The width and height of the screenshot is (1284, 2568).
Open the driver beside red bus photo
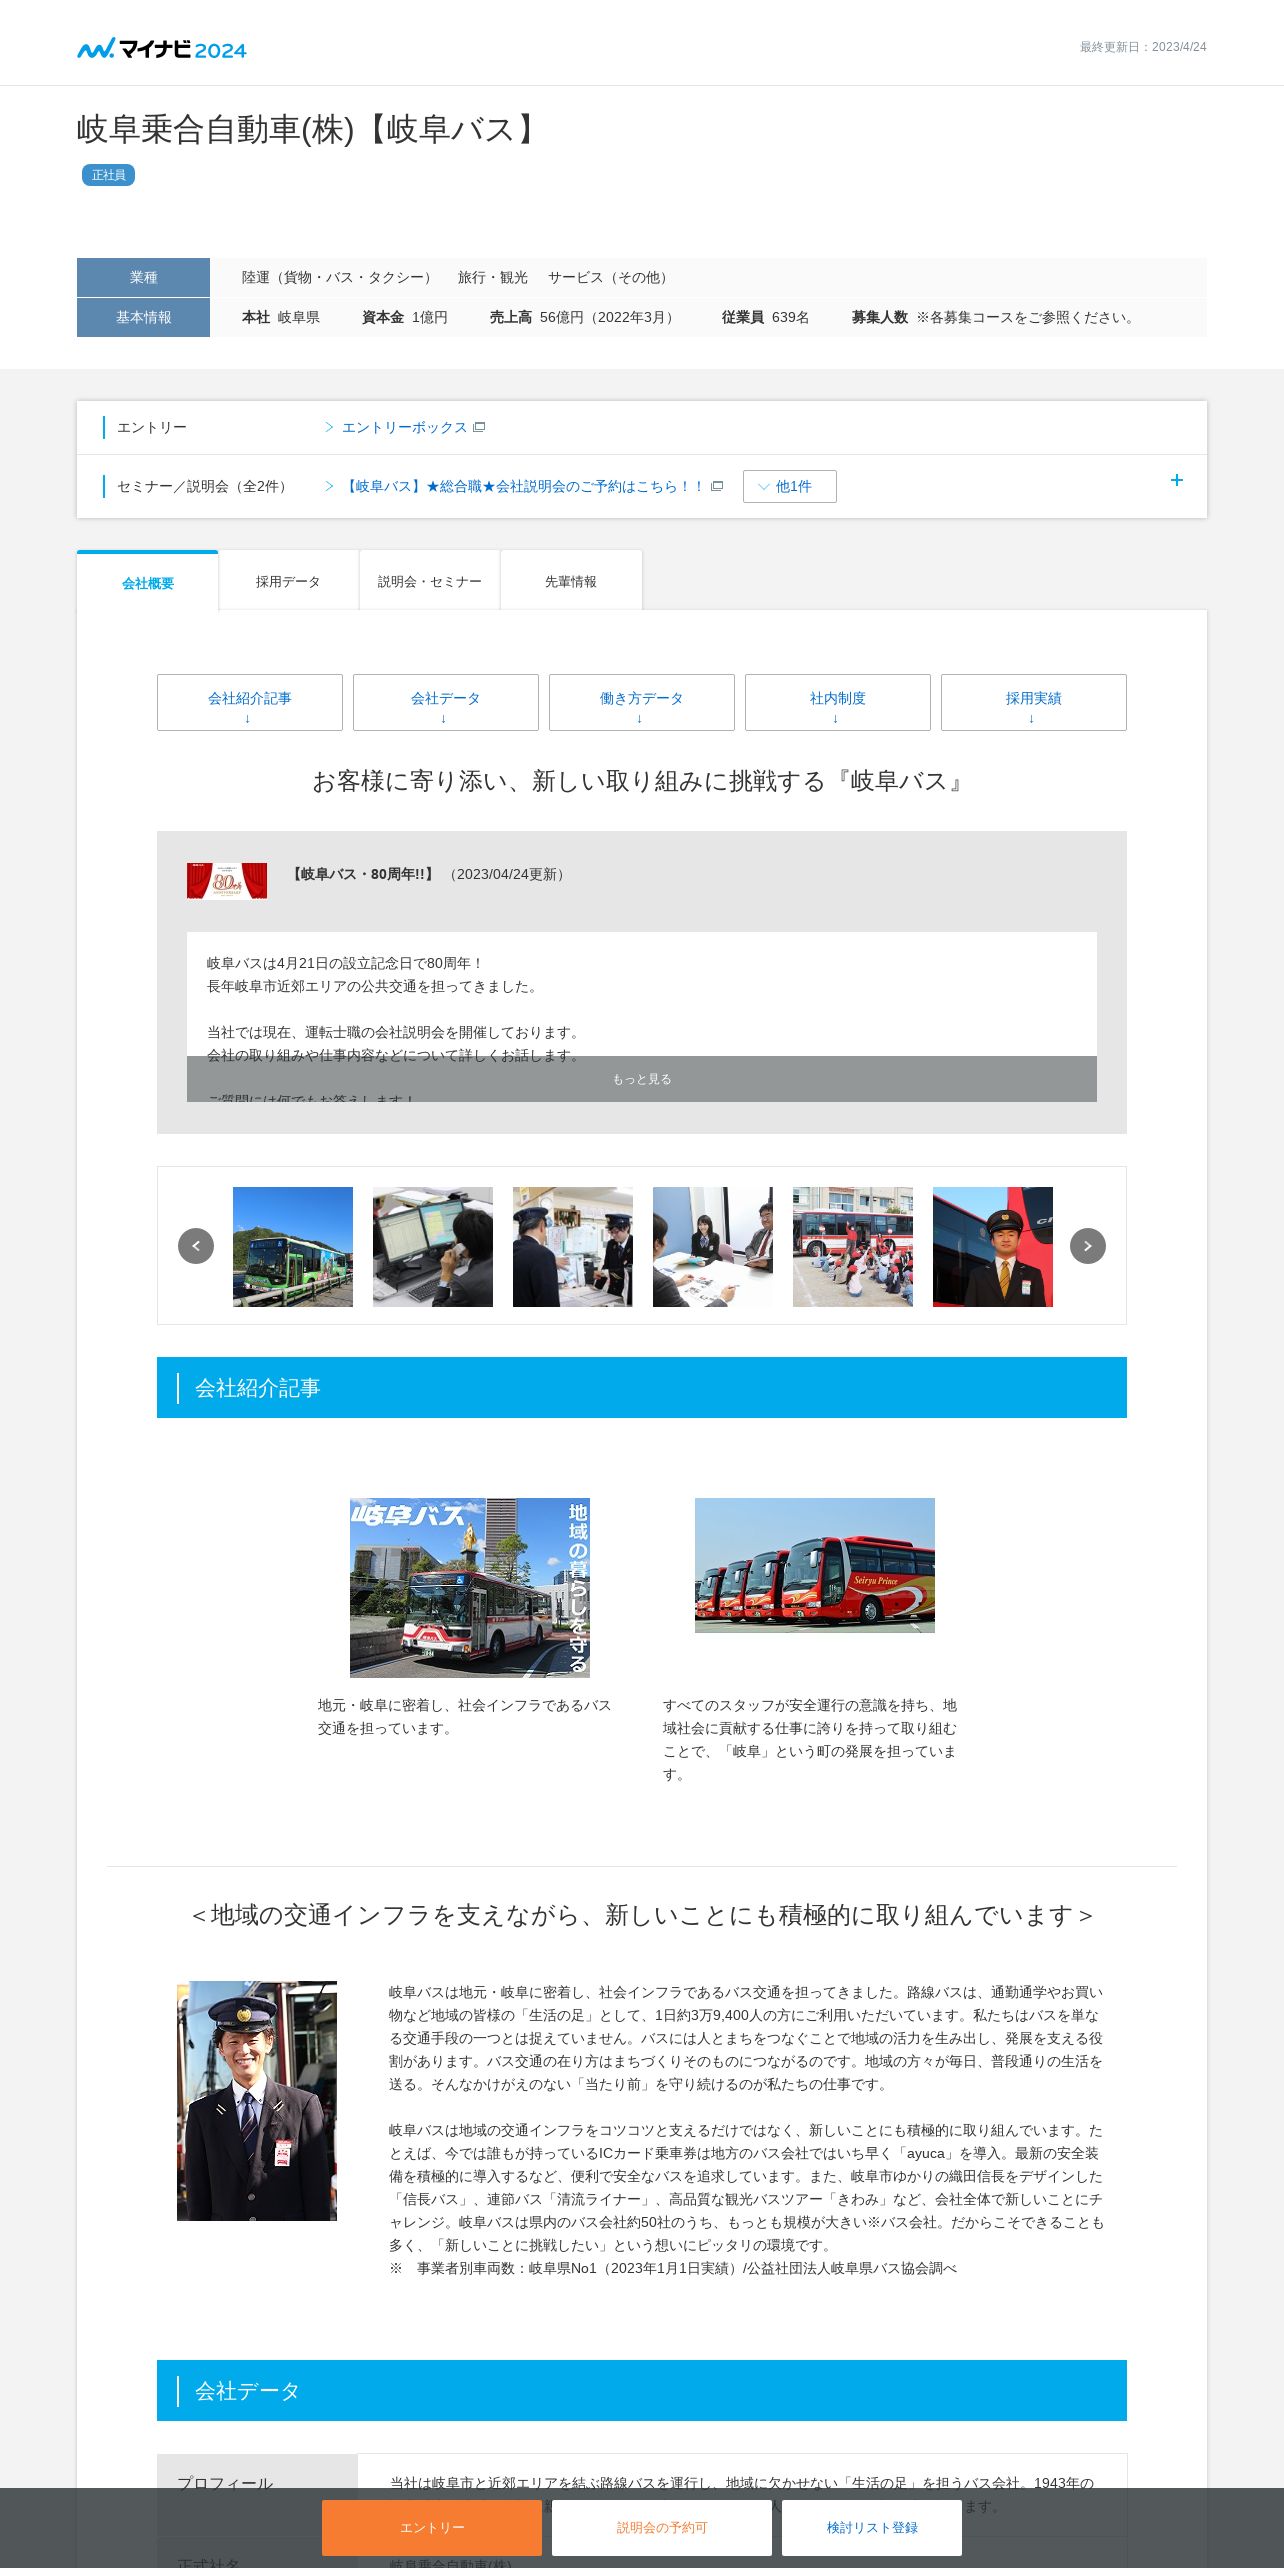tap(993, 1247)
